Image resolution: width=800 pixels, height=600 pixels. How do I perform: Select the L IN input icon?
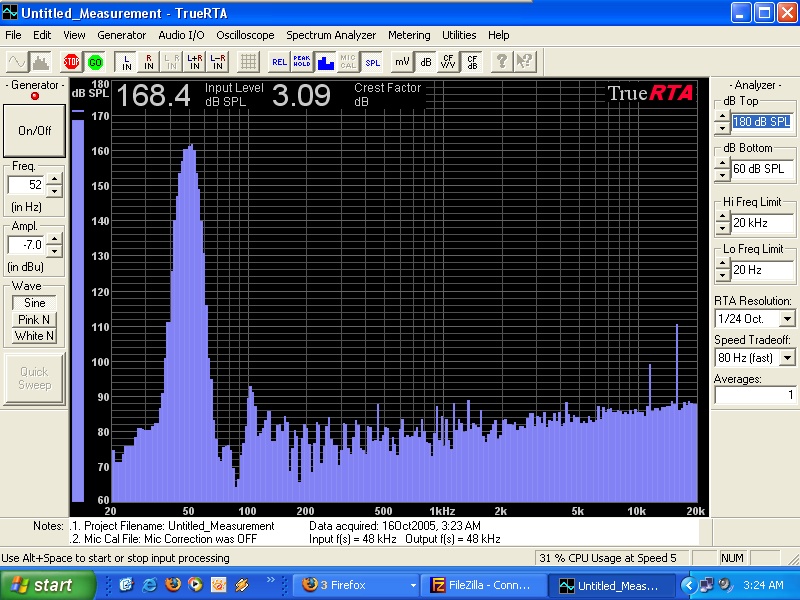click(126, 62)
